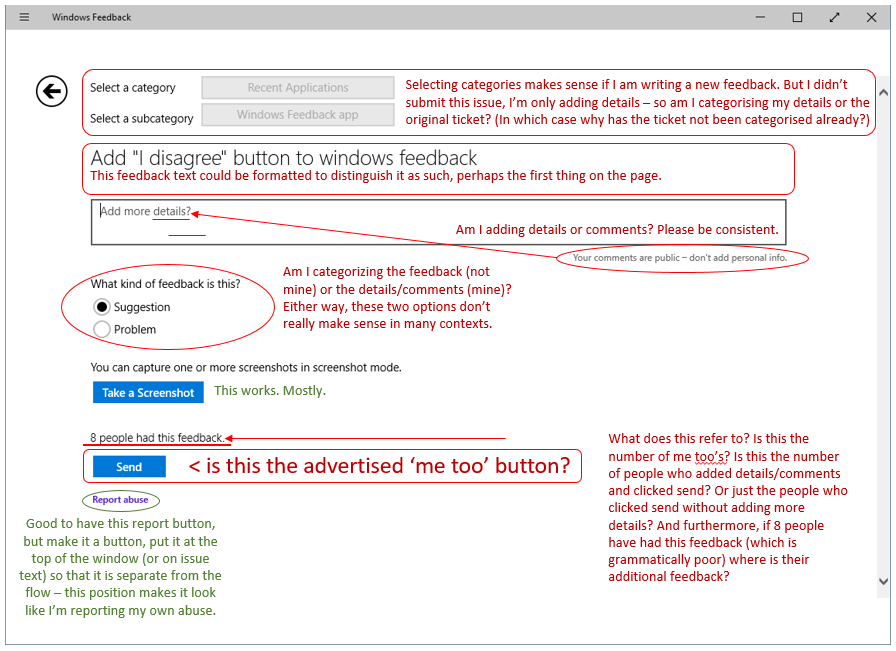Click 'Your comments are public' notice text
The image size is (896, 651).
pyautogui.click(x=680, y=258)
